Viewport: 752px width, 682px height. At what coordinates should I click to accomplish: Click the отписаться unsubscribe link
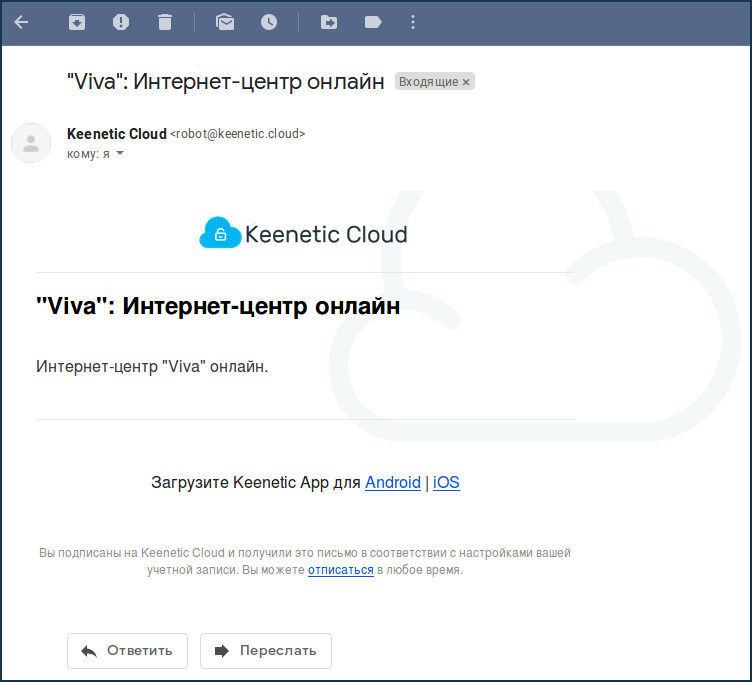point(341,570)
